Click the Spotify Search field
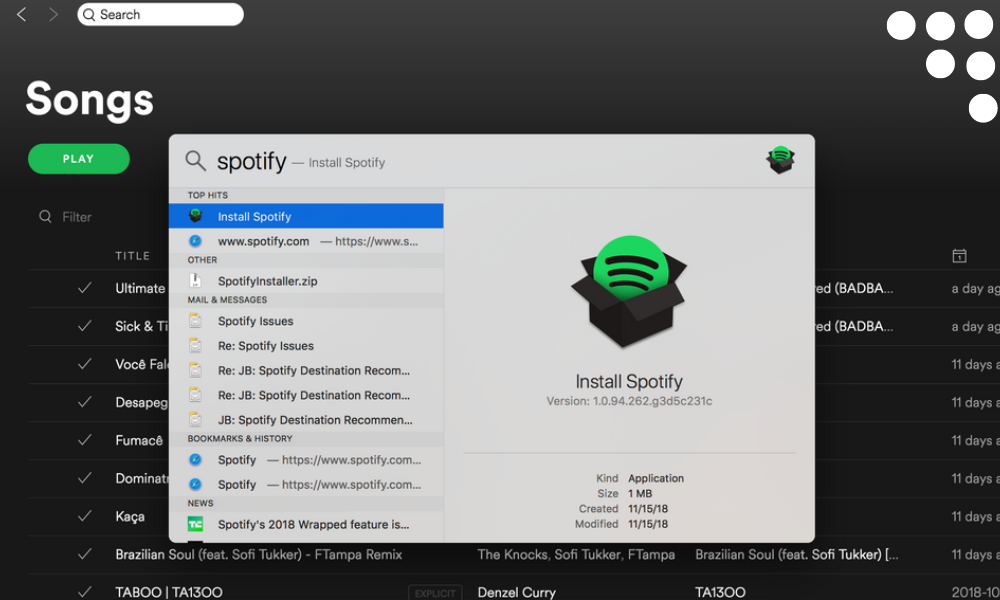 (x=160, y=14)
